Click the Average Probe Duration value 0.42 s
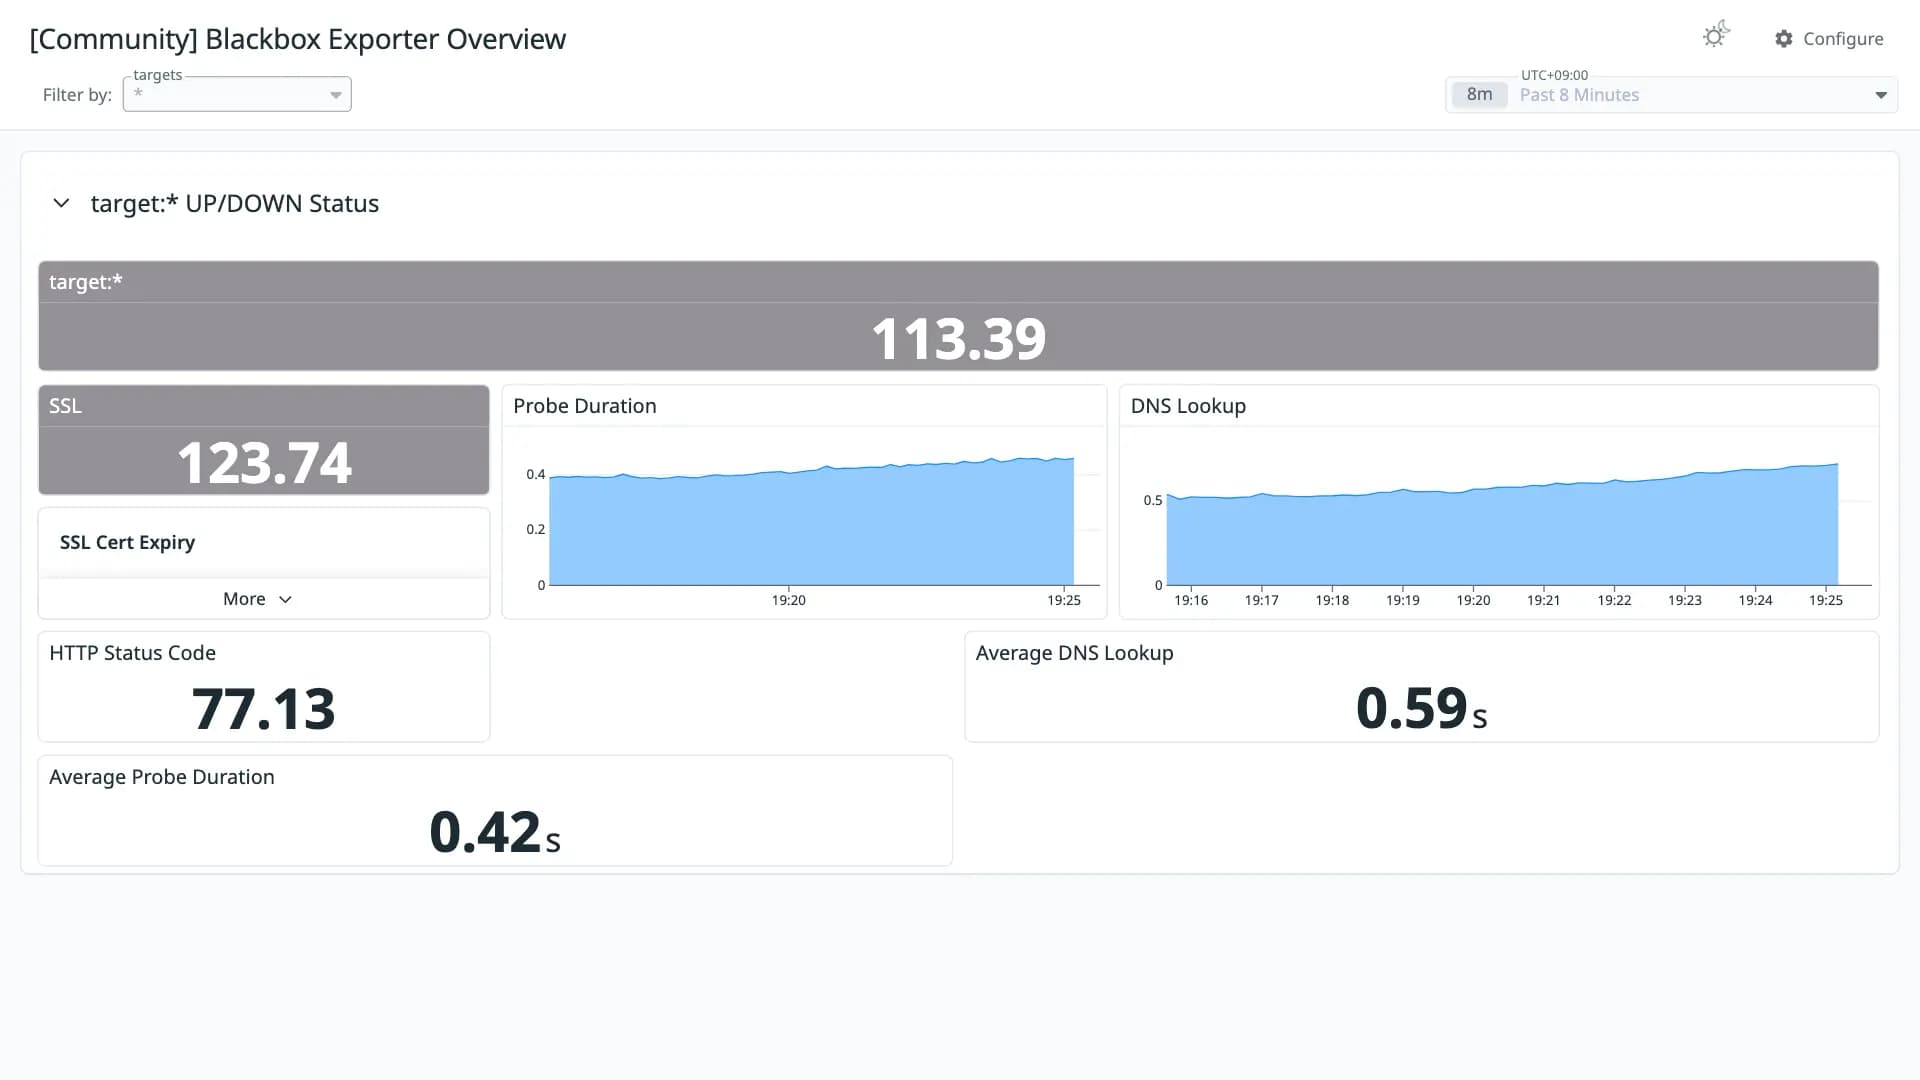This screenshot has width=1920, height=1080. click(x=494, y=833)
